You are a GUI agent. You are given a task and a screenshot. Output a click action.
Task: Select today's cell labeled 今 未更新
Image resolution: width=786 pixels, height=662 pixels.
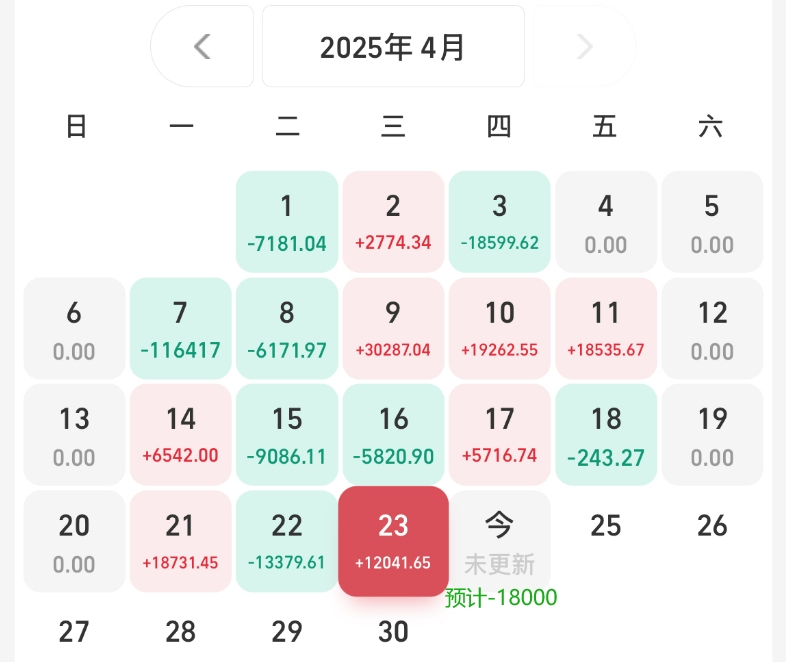tap(499, 541)
